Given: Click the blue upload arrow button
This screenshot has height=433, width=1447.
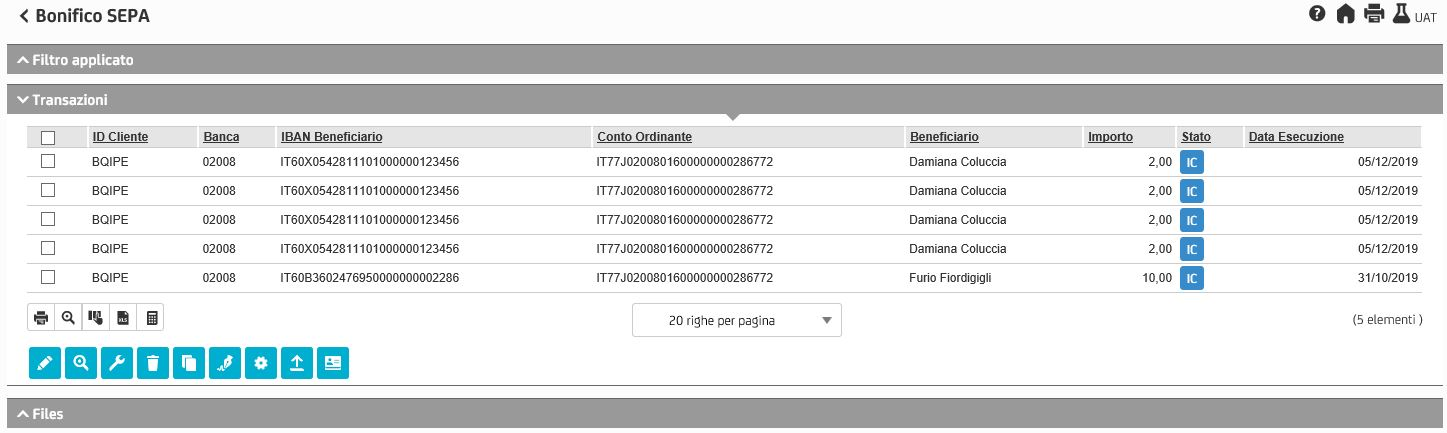Looking at the screenshot, I should [x=296, y=364].
